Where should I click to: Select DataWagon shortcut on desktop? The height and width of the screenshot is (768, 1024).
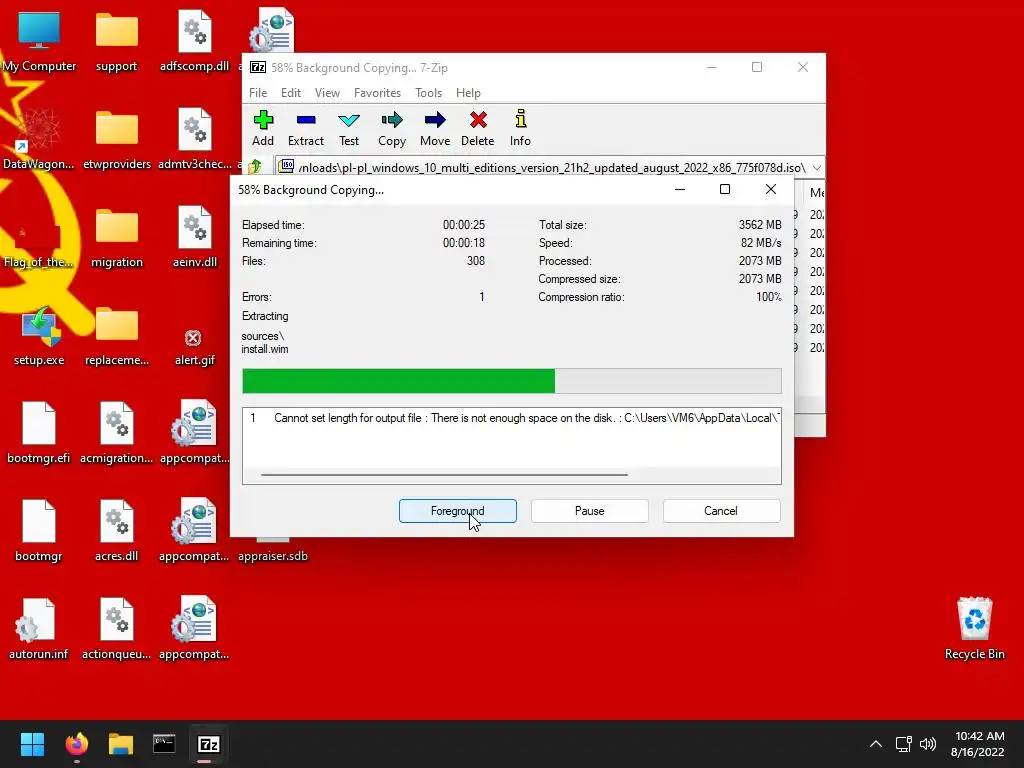(x=39, y=138)
